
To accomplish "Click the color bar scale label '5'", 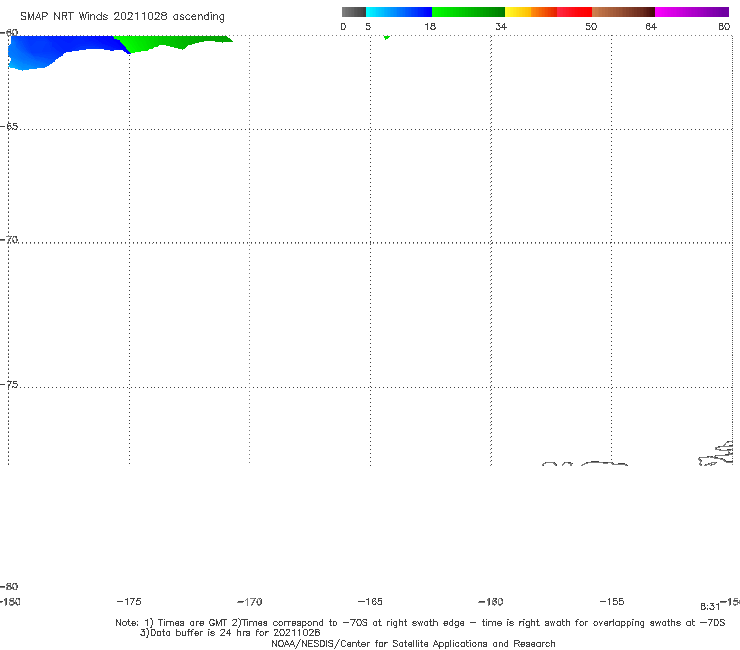I will 368,27.
